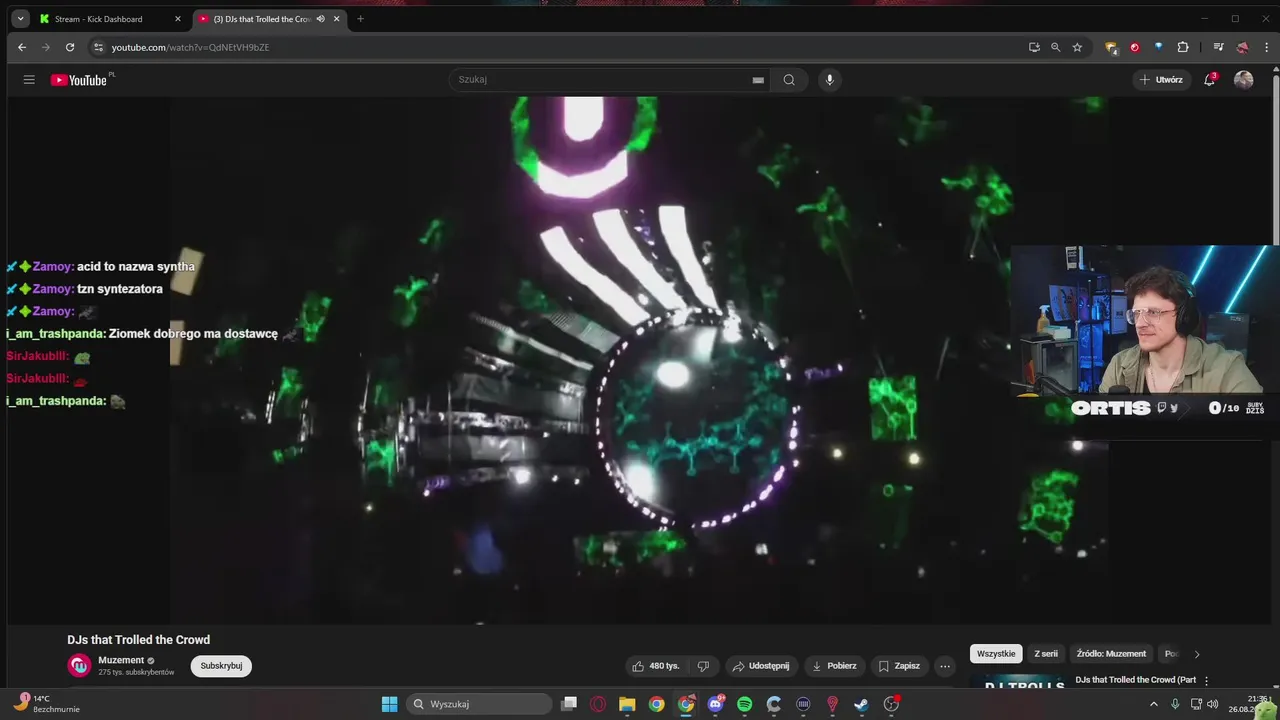This screenshot has width=1280, height=720.
Task: Focus the Szukaj search field
Action: [x=600, y=80]
